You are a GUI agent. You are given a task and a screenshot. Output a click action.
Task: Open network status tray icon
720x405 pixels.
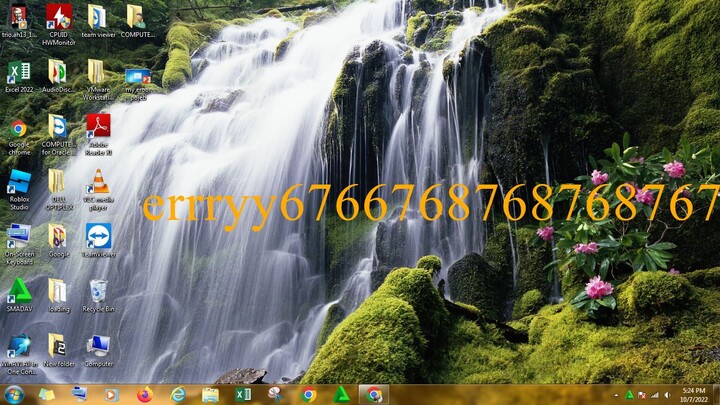click(655, 395)
